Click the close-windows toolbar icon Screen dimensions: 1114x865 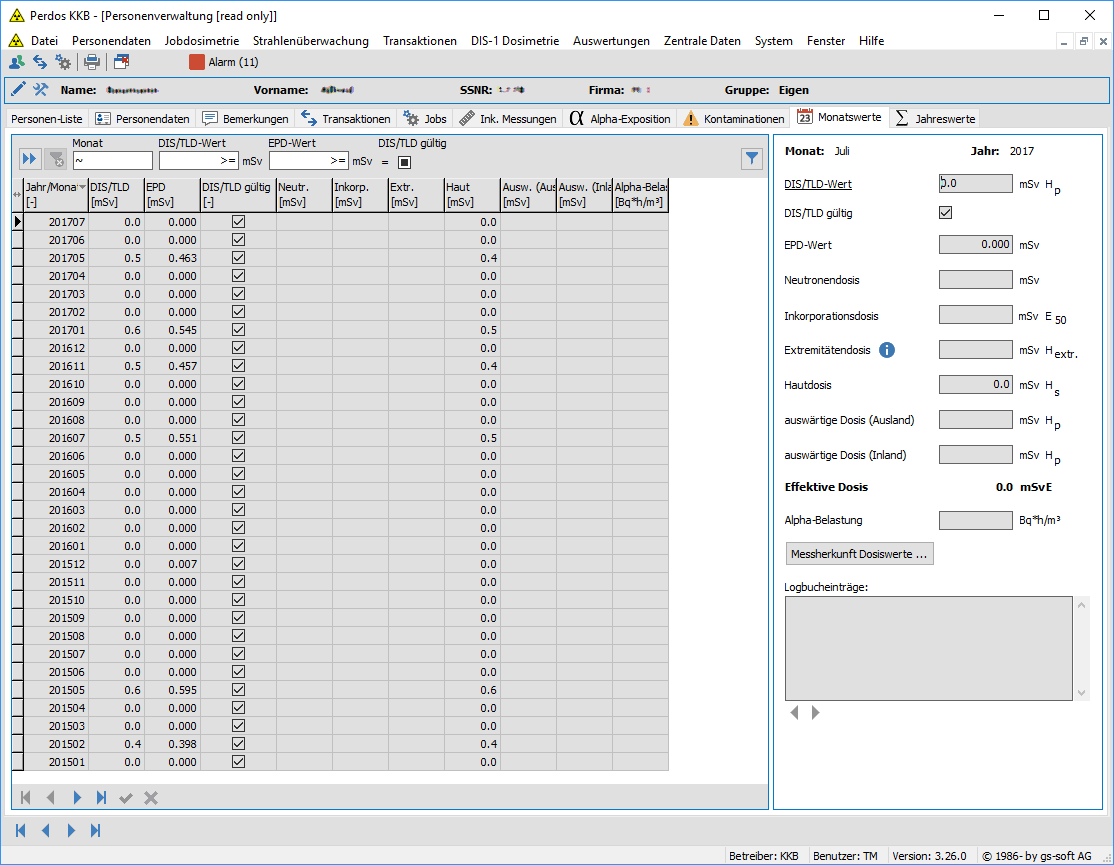(121, 62)
